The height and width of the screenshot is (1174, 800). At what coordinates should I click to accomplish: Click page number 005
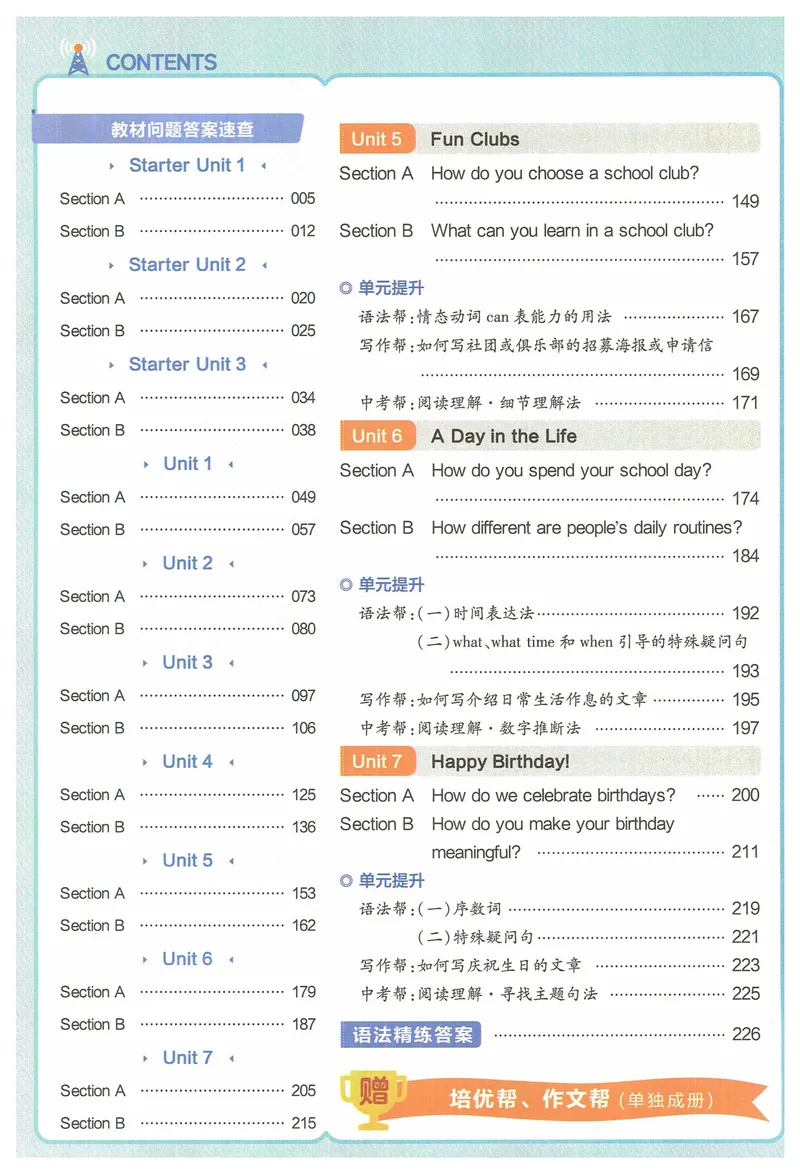click(303, 198)
